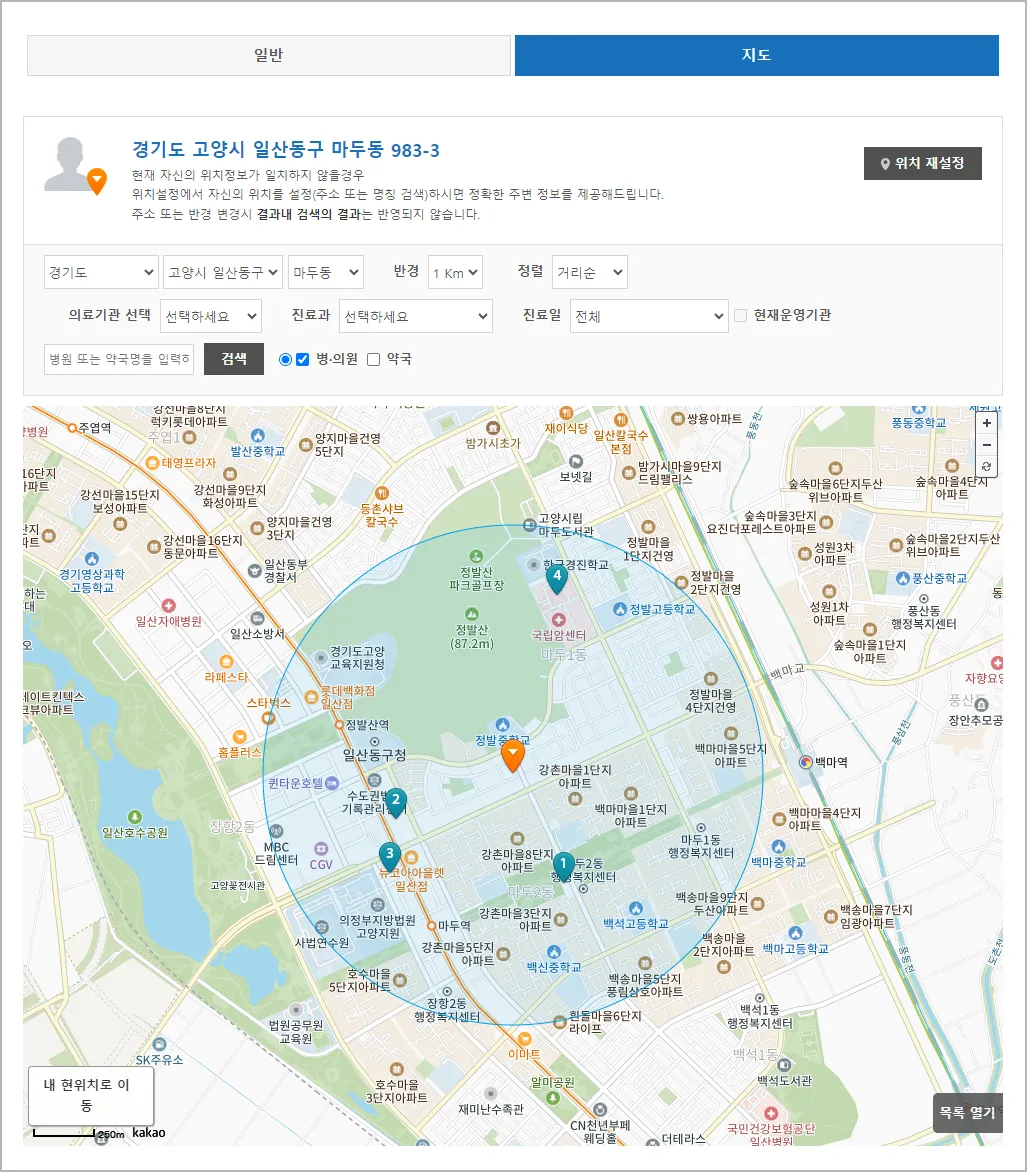
Task: Click the 위치 재설정 button
Action: (922, 163)
